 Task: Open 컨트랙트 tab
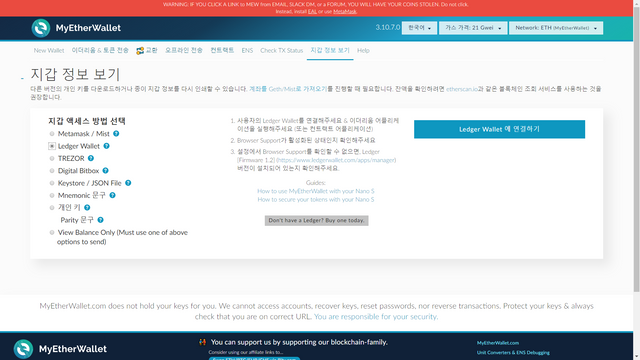(x=222, y=51)
